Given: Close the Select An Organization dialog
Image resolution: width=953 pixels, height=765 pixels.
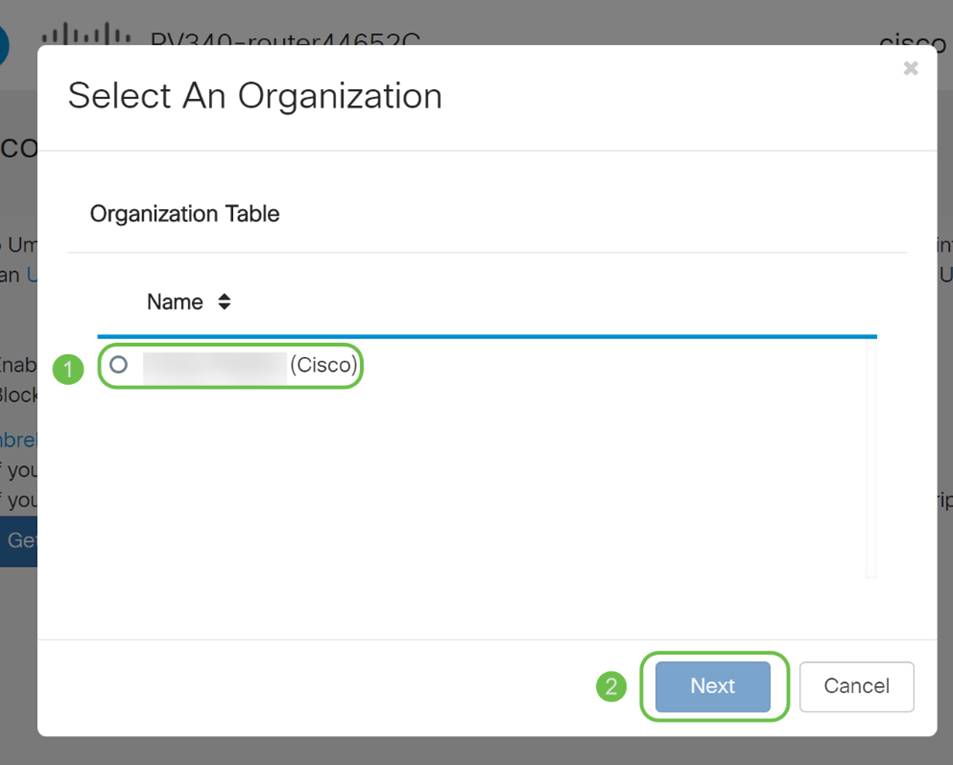Looking at the screenshot, I should click(910, 68).
